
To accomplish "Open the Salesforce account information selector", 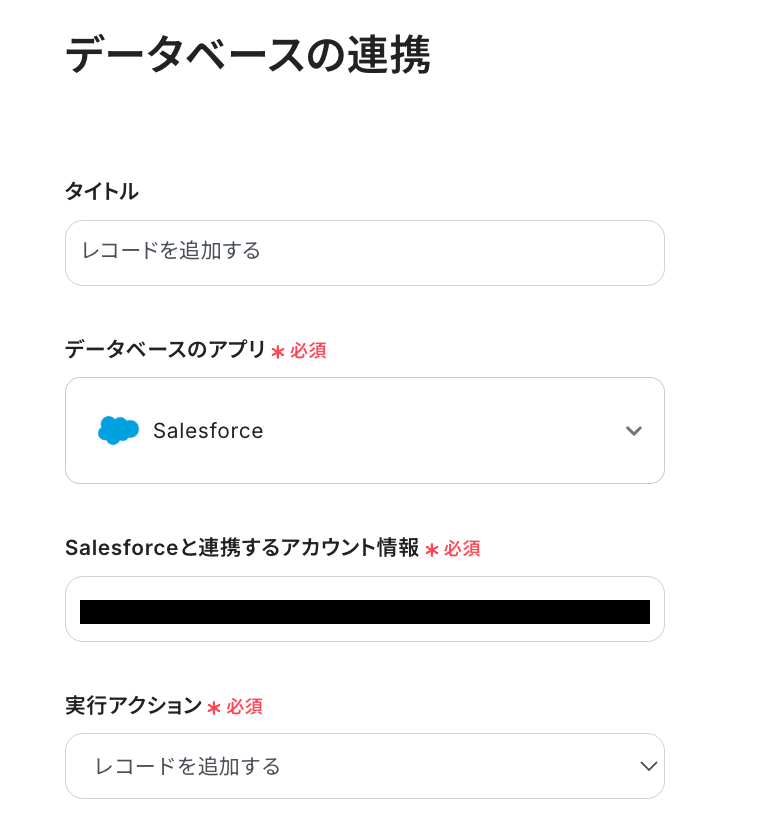I will (364, 609).
